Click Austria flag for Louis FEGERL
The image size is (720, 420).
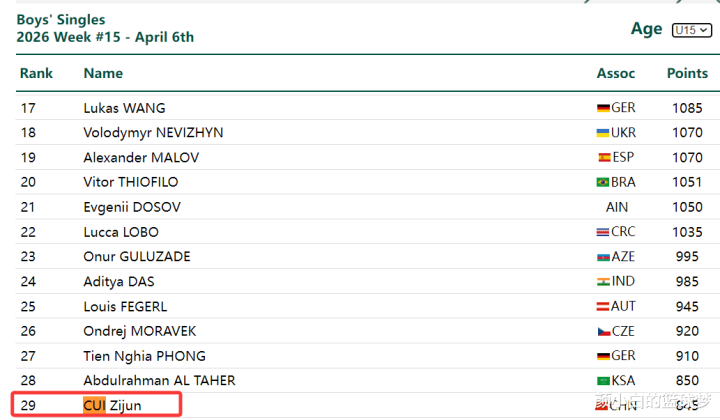tap(603, 306)
